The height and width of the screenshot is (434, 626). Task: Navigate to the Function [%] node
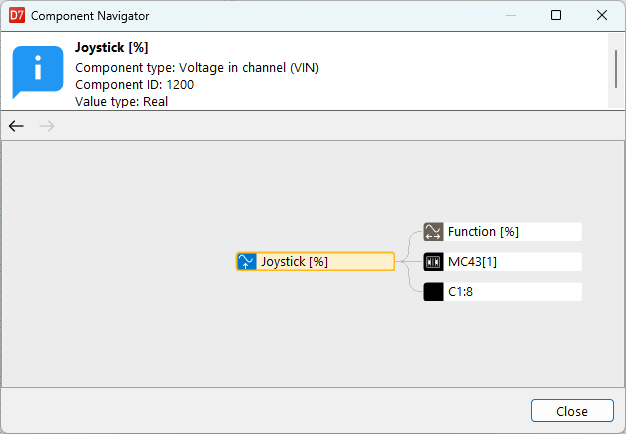(x=483, y=232)
